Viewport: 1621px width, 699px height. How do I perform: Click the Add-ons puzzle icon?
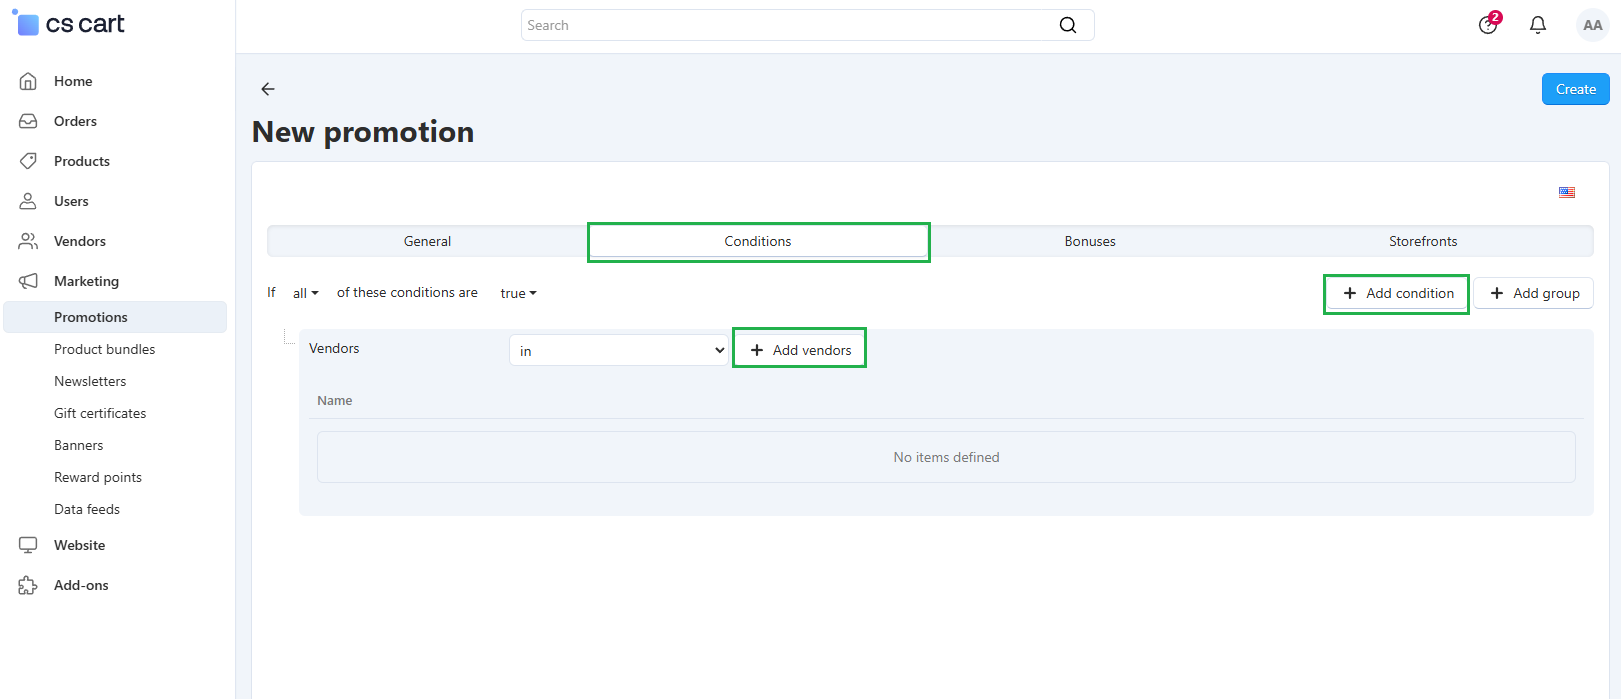coord(28,585)
